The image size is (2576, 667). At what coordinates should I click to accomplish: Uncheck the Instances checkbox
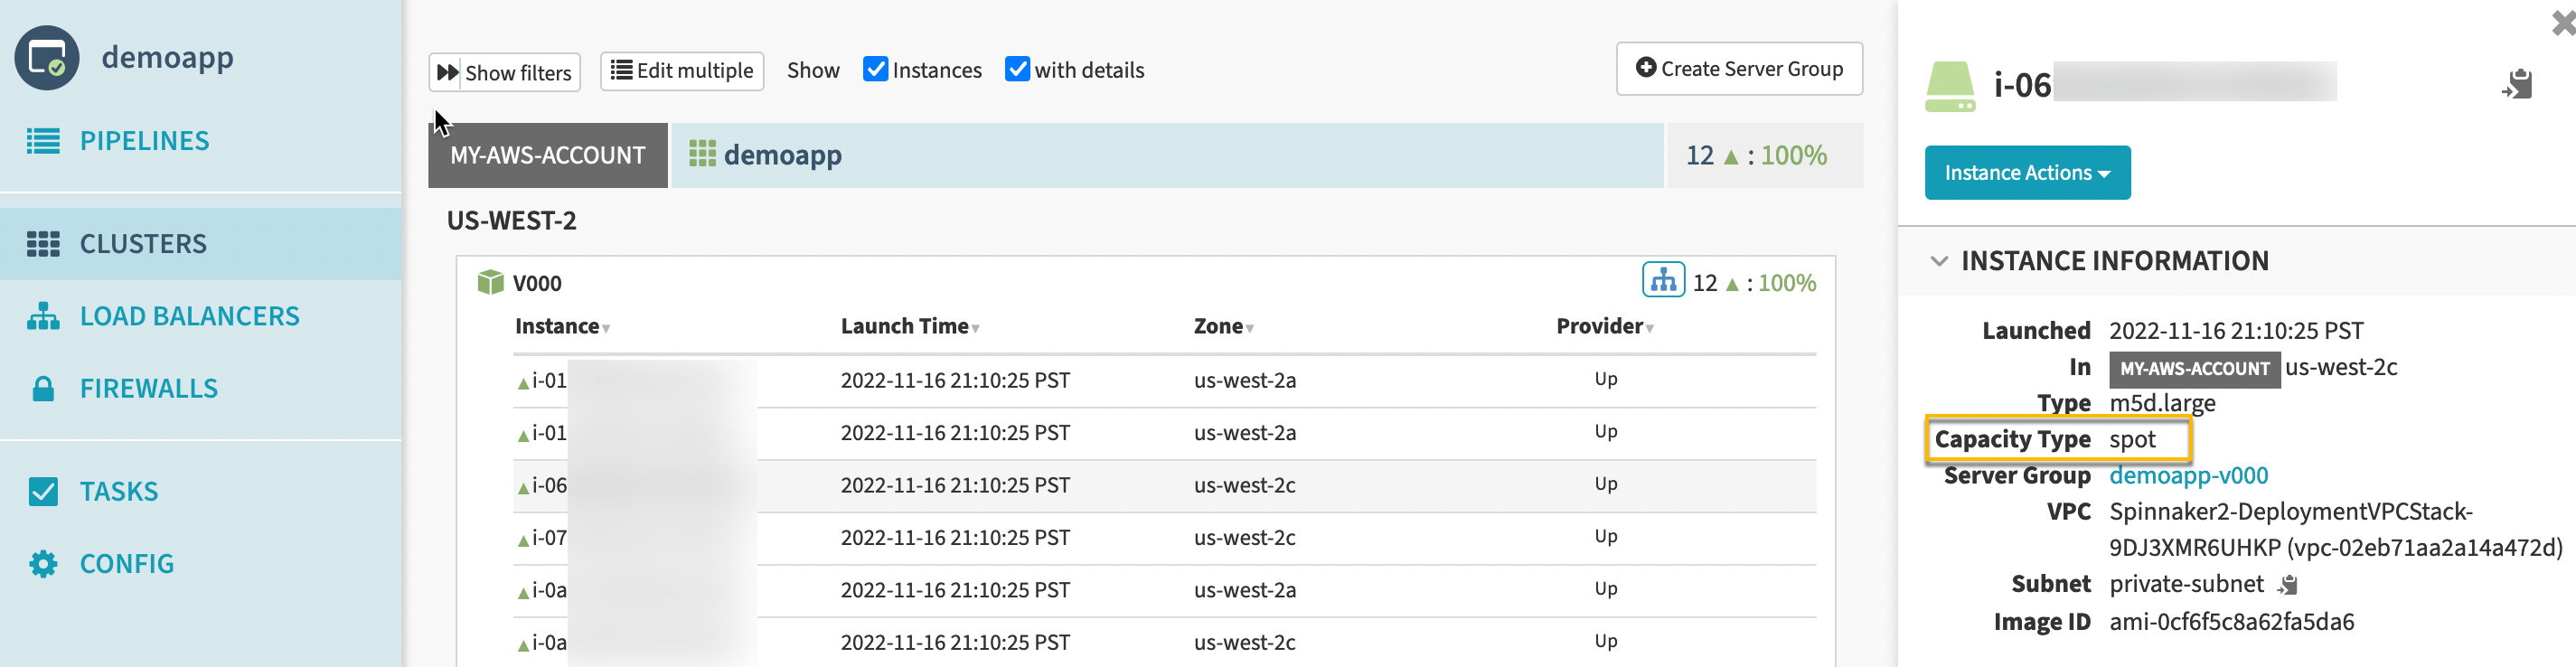[x=875, y=69]
